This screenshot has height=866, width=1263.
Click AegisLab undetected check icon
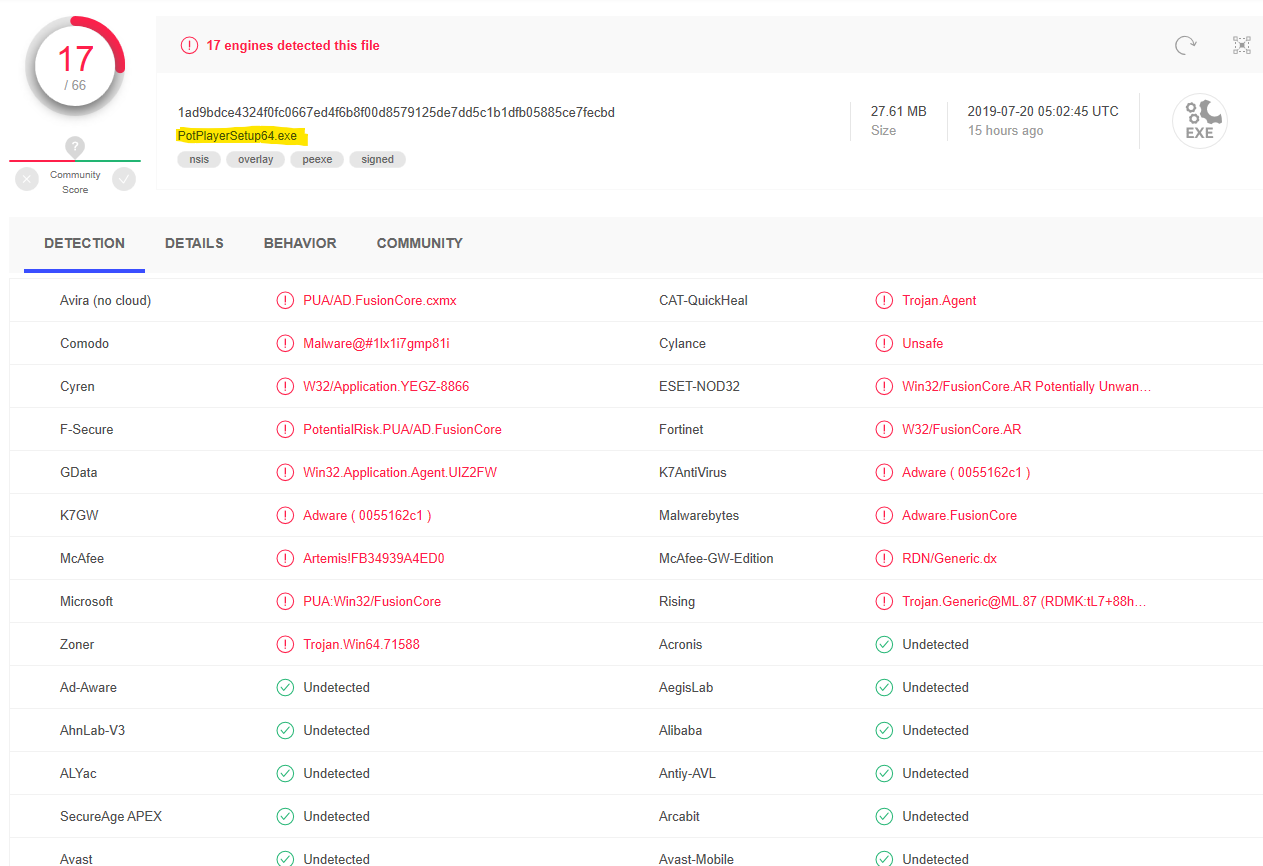pos(884,687)
